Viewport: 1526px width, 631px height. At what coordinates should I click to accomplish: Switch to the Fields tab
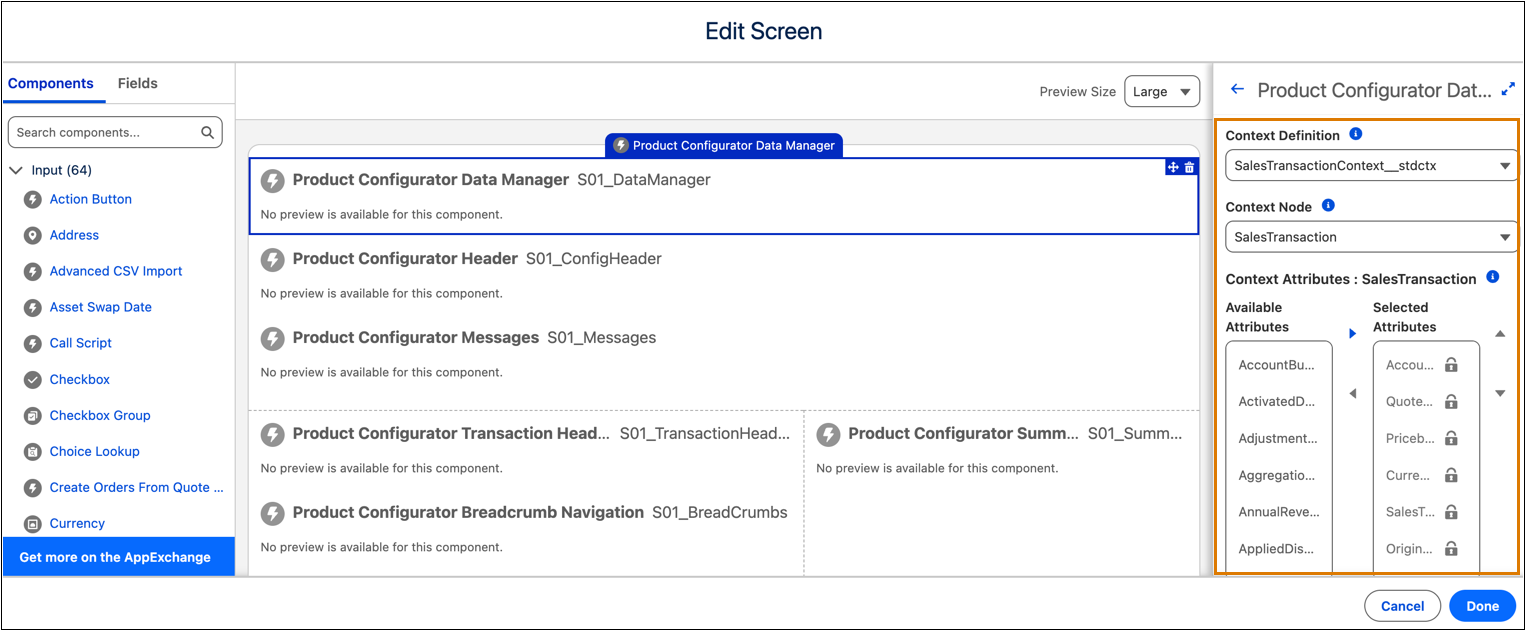click(x=138, y=83)
